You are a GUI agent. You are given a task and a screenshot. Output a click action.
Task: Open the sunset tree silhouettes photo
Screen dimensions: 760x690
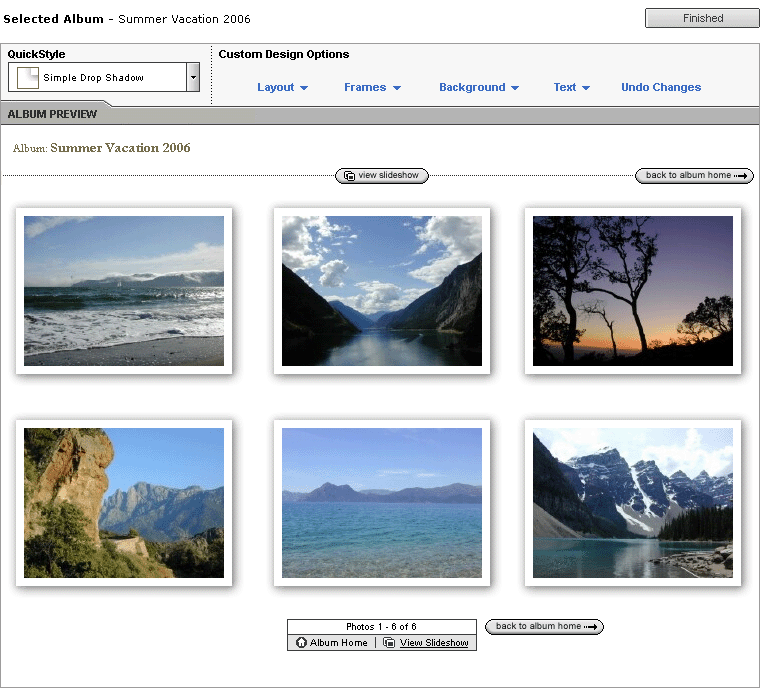[x=633, y=291]
